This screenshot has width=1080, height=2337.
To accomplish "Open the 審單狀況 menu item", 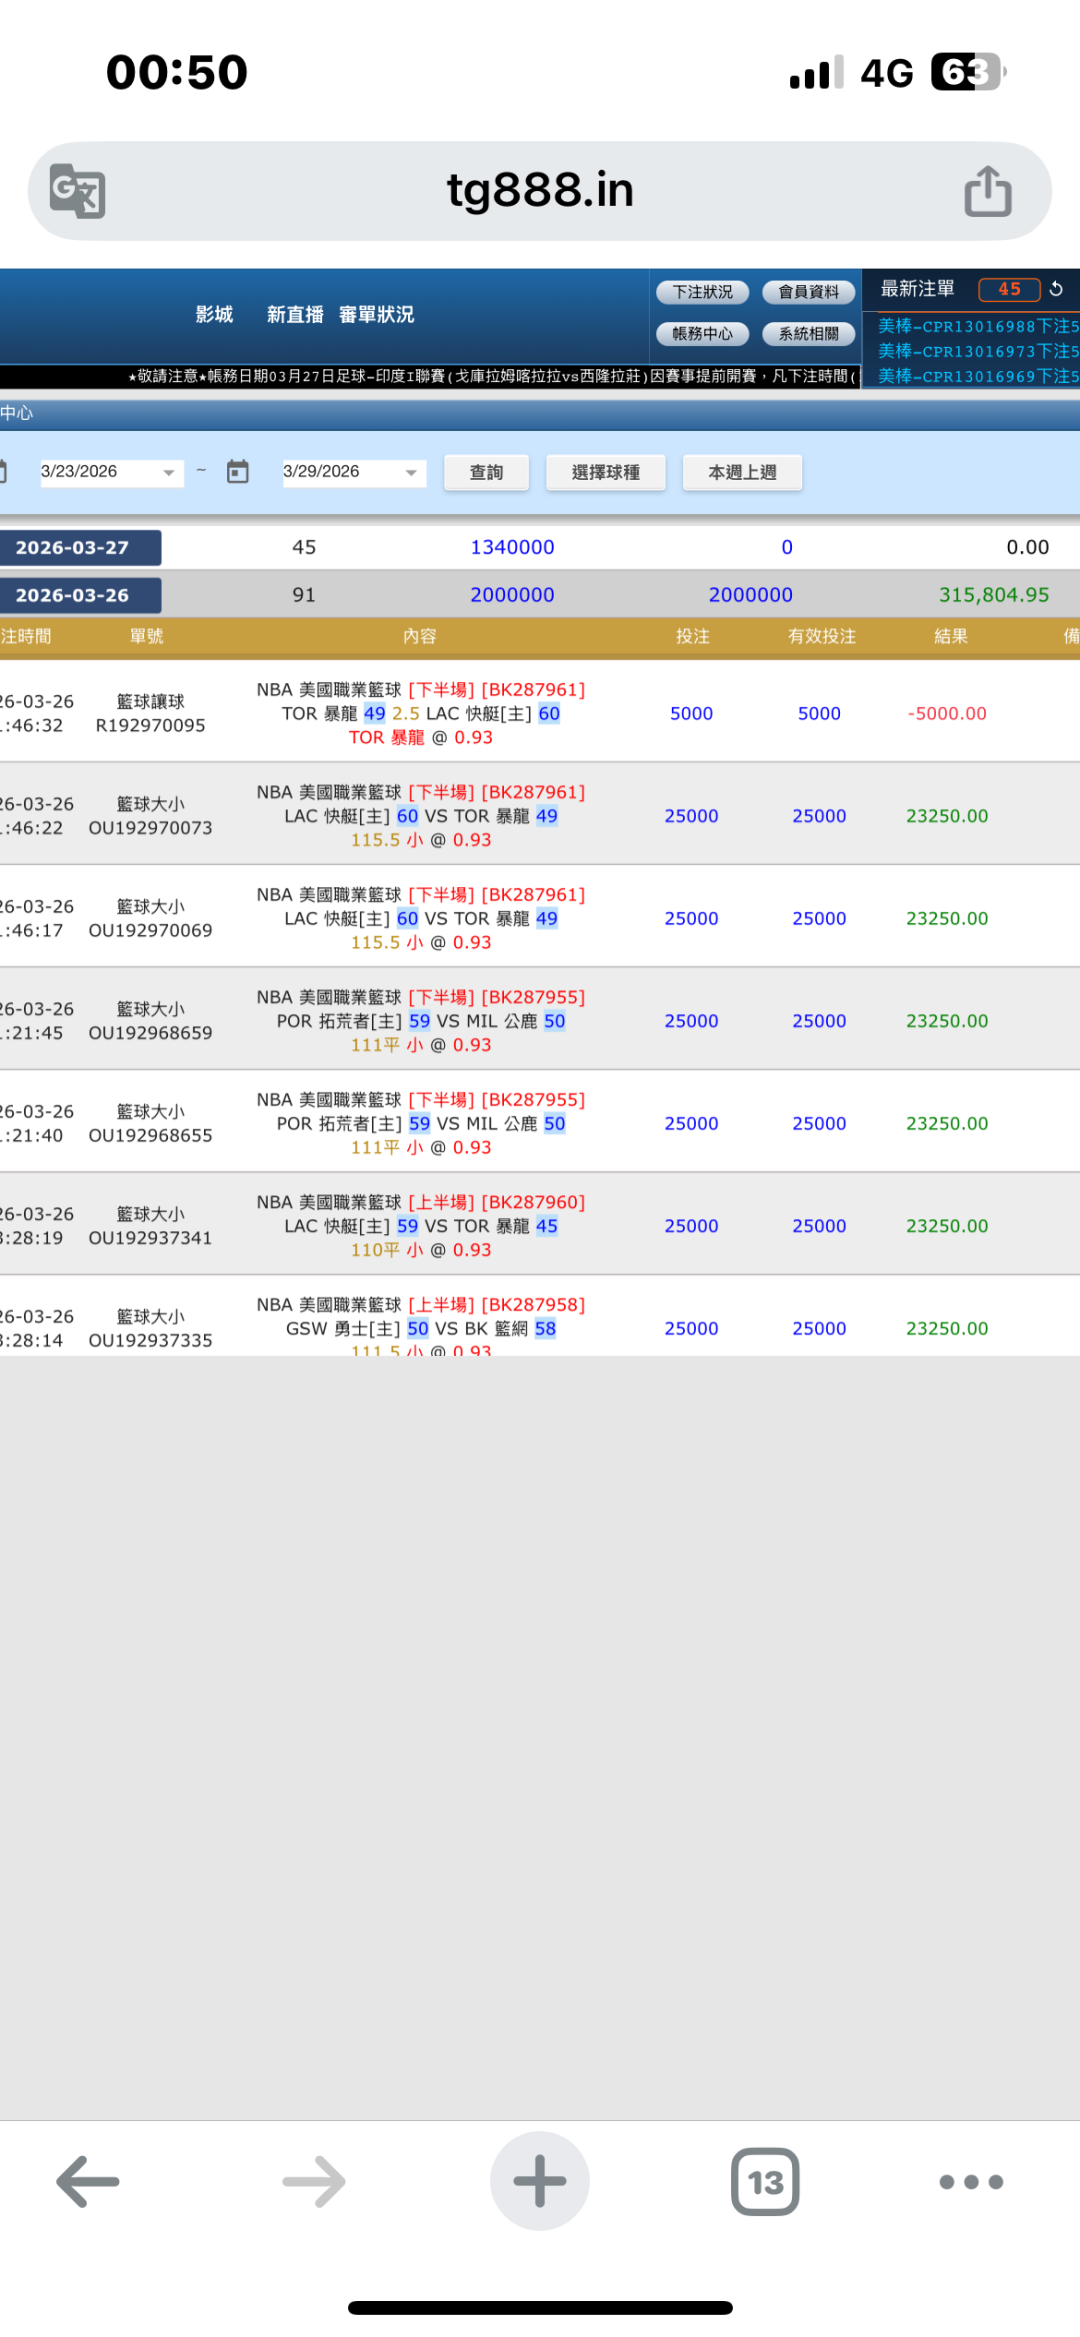I will point(376,315).
